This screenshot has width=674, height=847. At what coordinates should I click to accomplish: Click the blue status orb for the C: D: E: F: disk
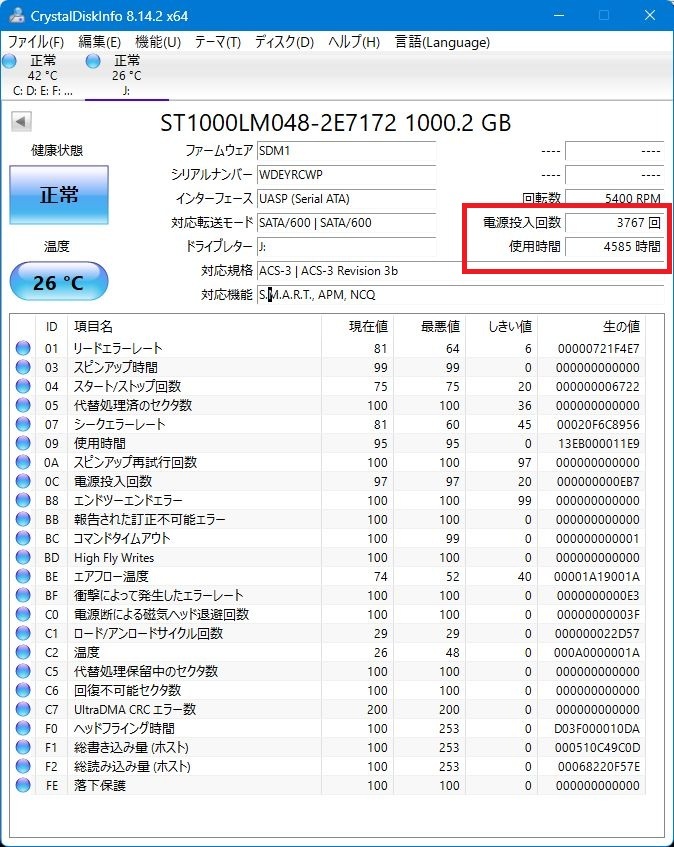[10, 62]
